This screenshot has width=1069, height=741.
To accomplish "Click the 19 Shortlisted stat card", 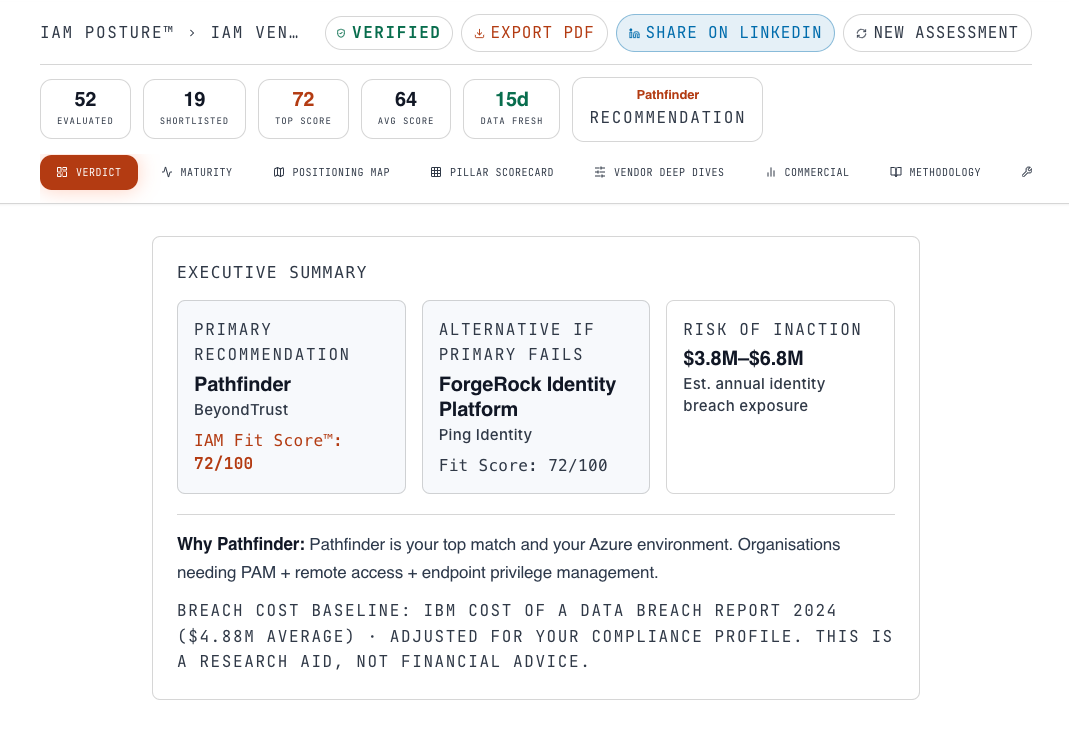I will click(x=194, y=109).
